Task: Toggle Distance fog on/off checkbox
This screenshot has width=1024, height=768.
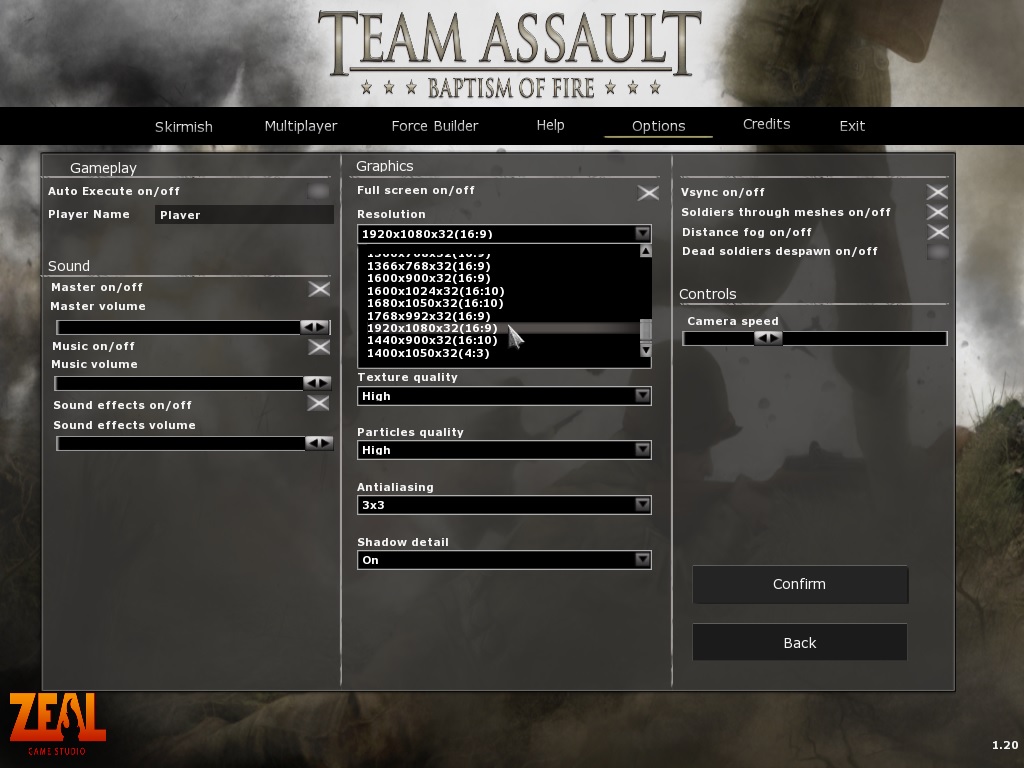Action: [x=938, y=232]
